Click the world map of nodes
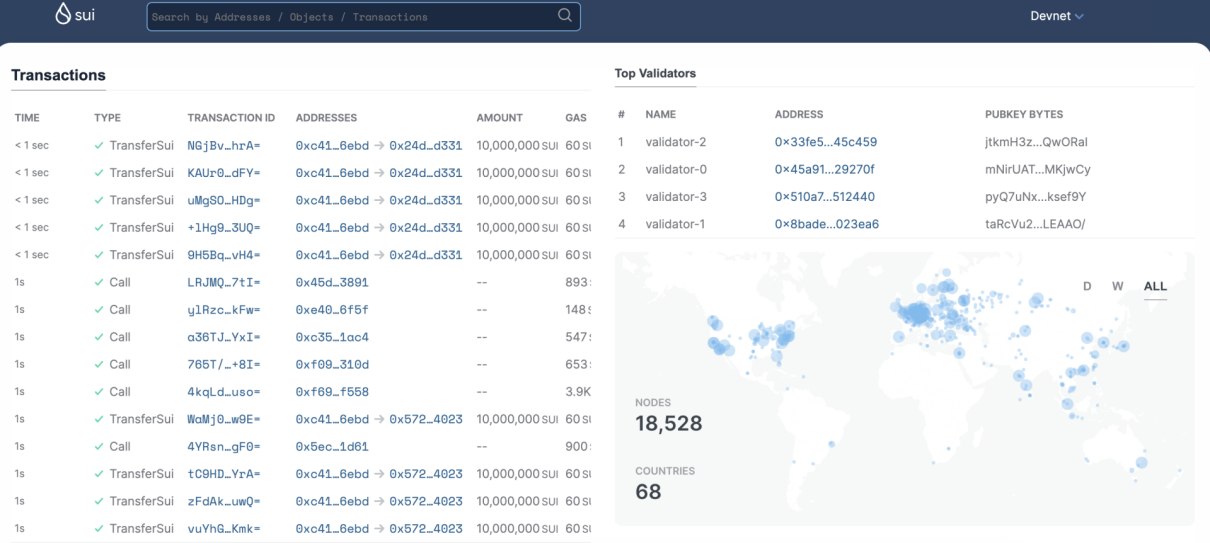 [900, 380]
